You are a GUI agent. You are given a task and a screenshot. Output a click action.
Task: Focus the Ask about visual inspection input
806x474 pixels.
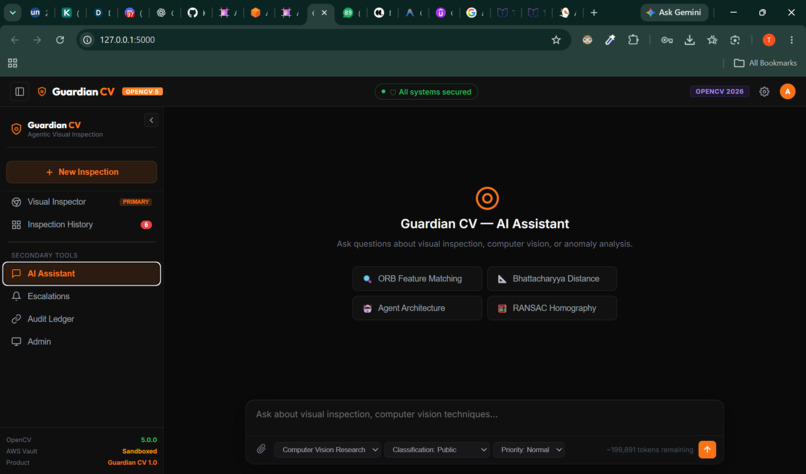pyautogui.click(x=484, y=414)
